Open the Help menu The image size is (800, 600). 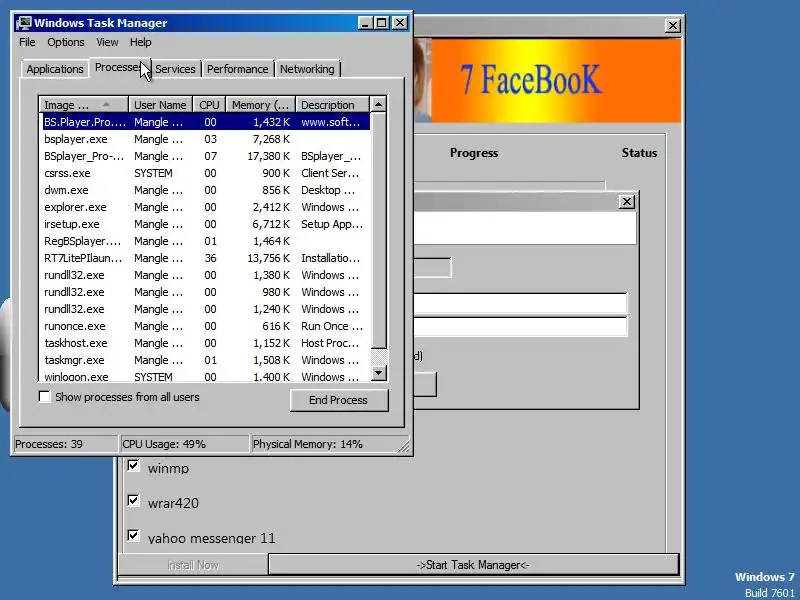tap(140, 42)
